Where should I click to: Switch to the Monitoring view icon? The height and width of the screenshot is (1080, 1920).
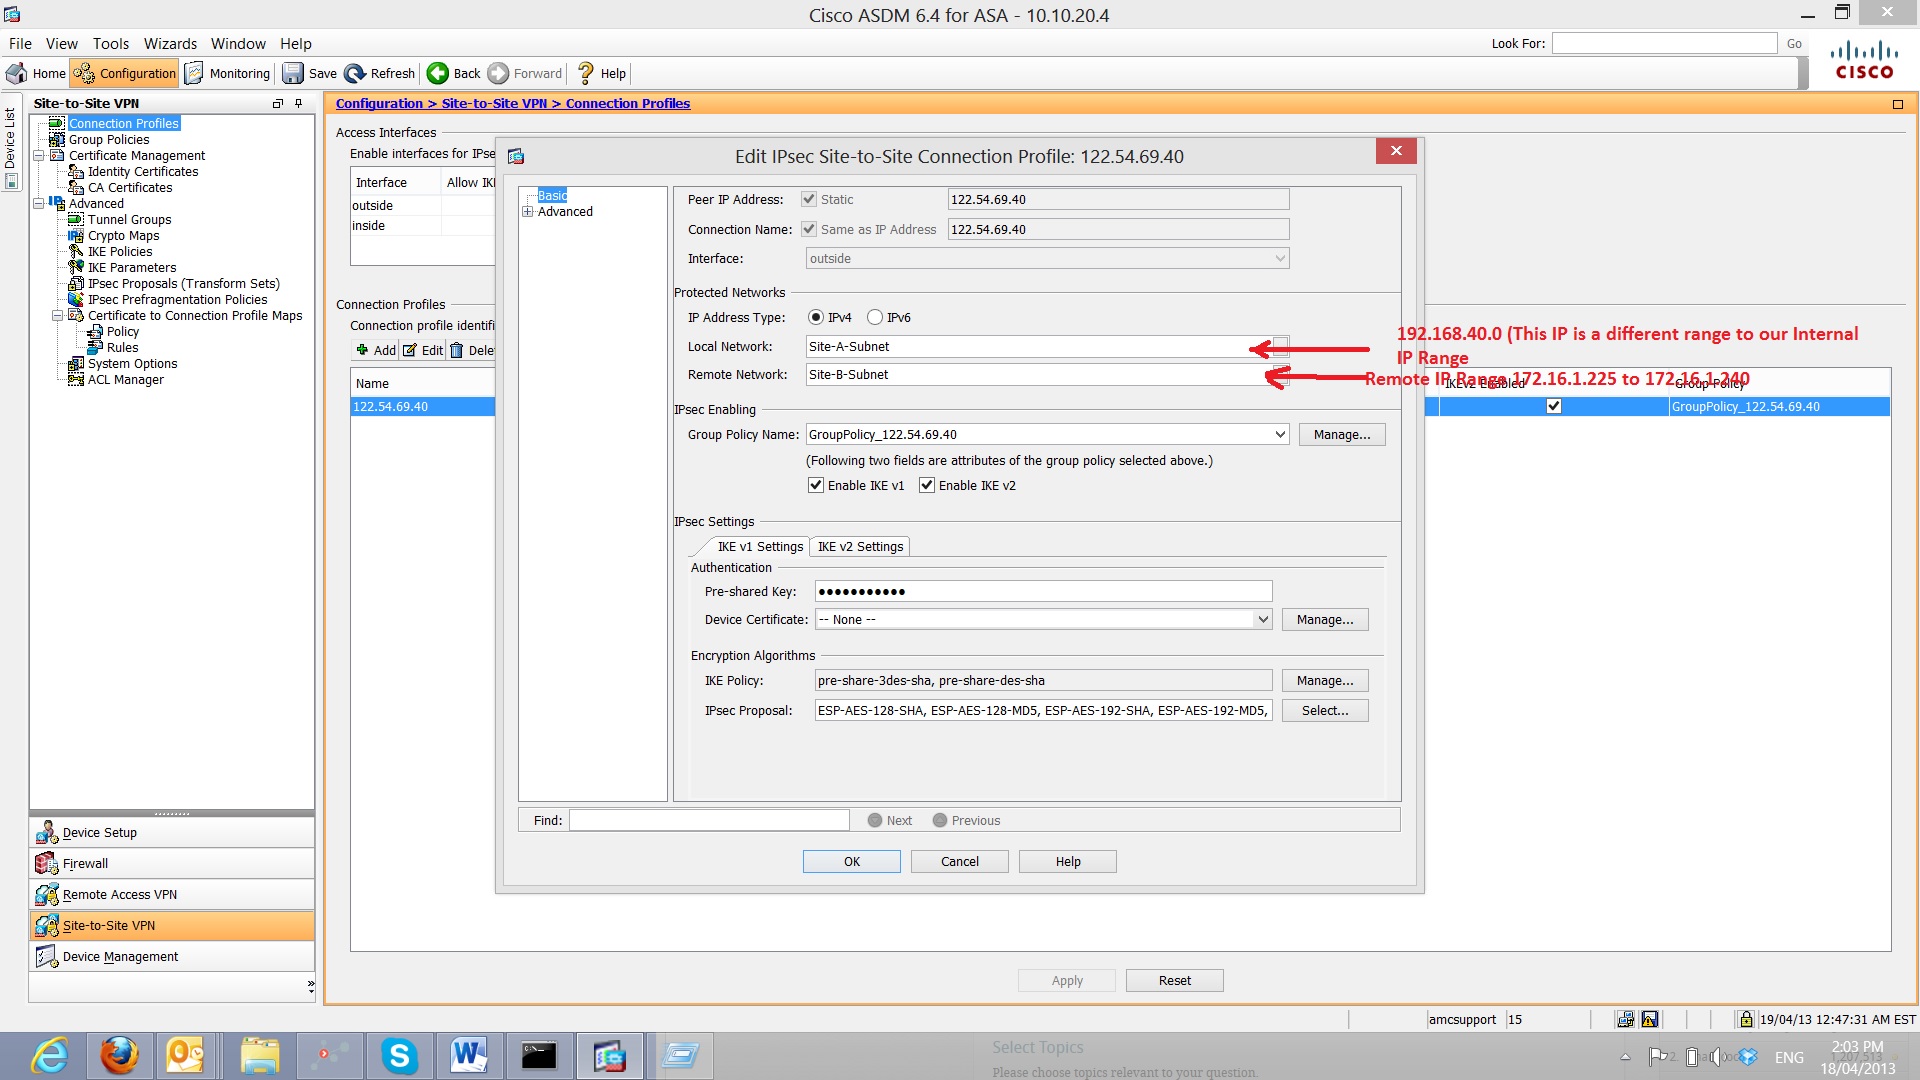(x=194, y=73)
